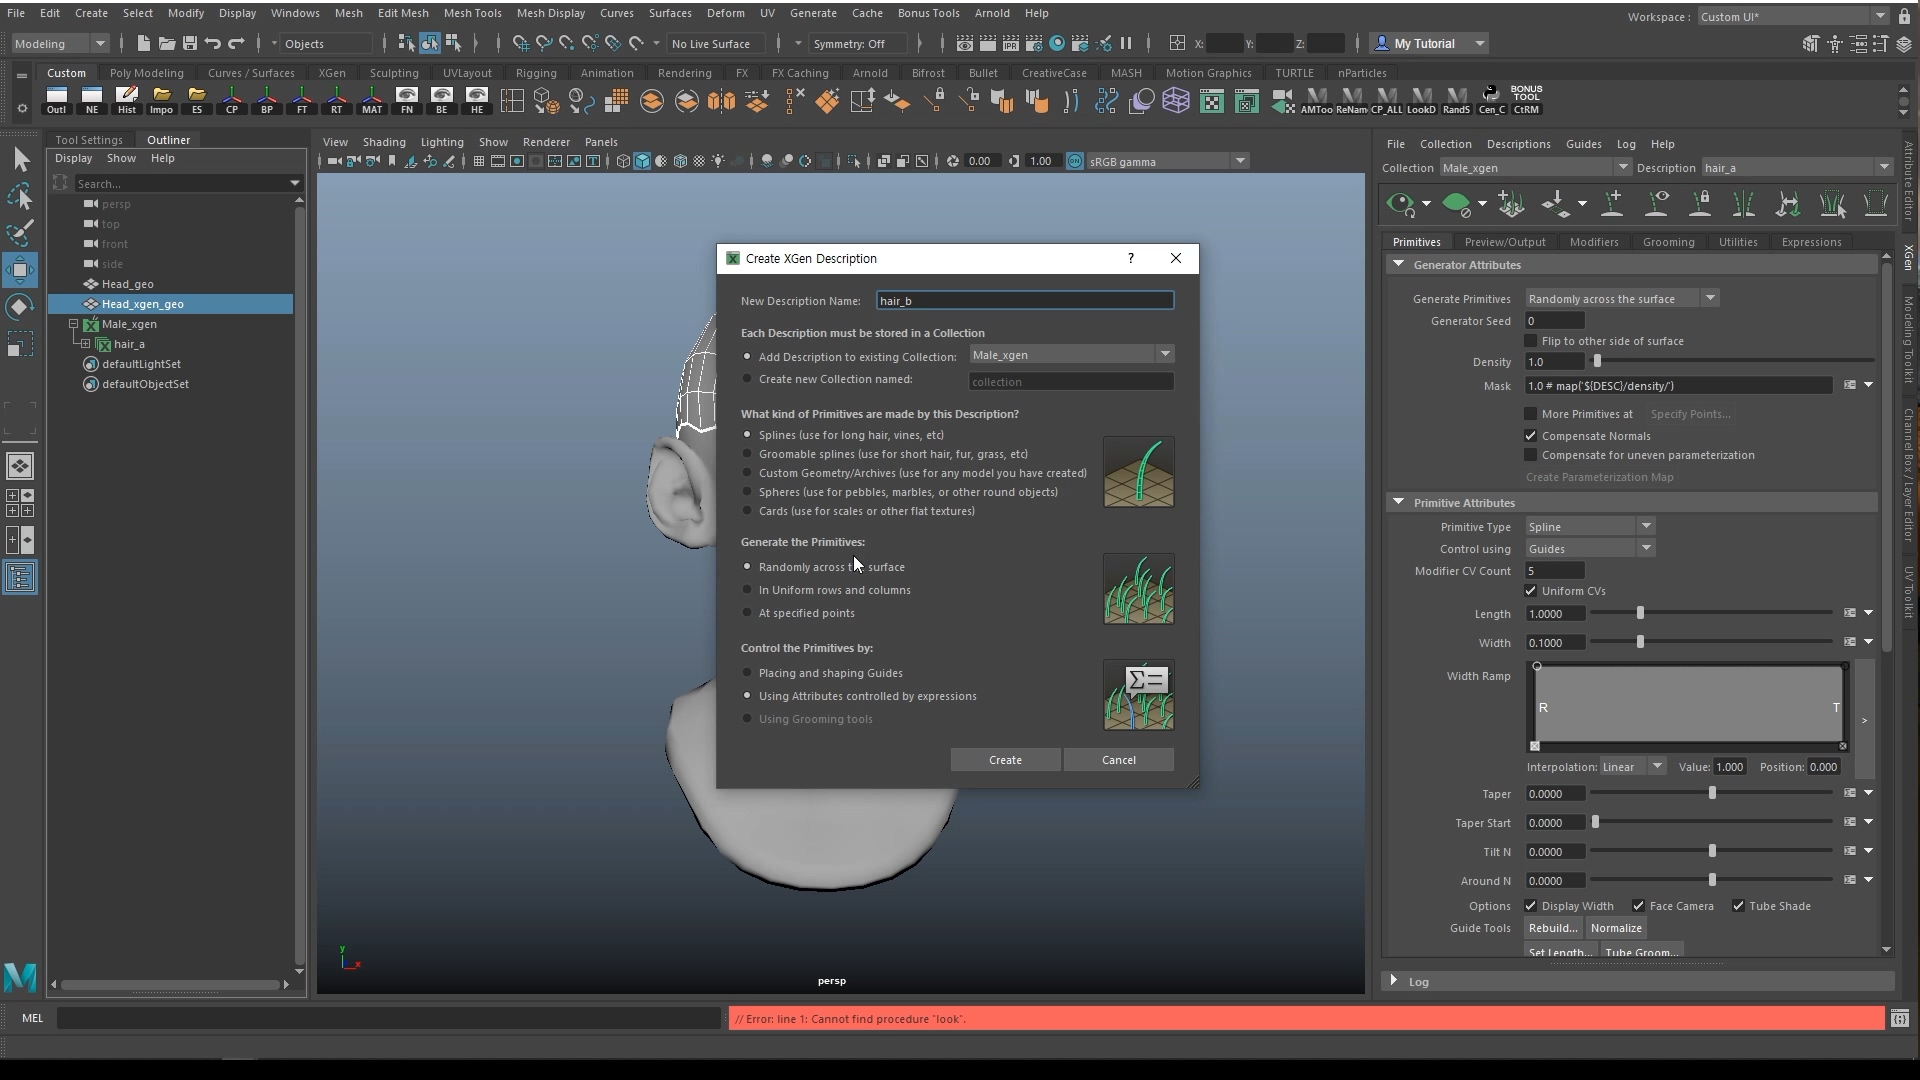Click Save scene disk icon
The width and height of the screenshot is (1920, 1080).
pyautogui.click(x=189, y=43)
